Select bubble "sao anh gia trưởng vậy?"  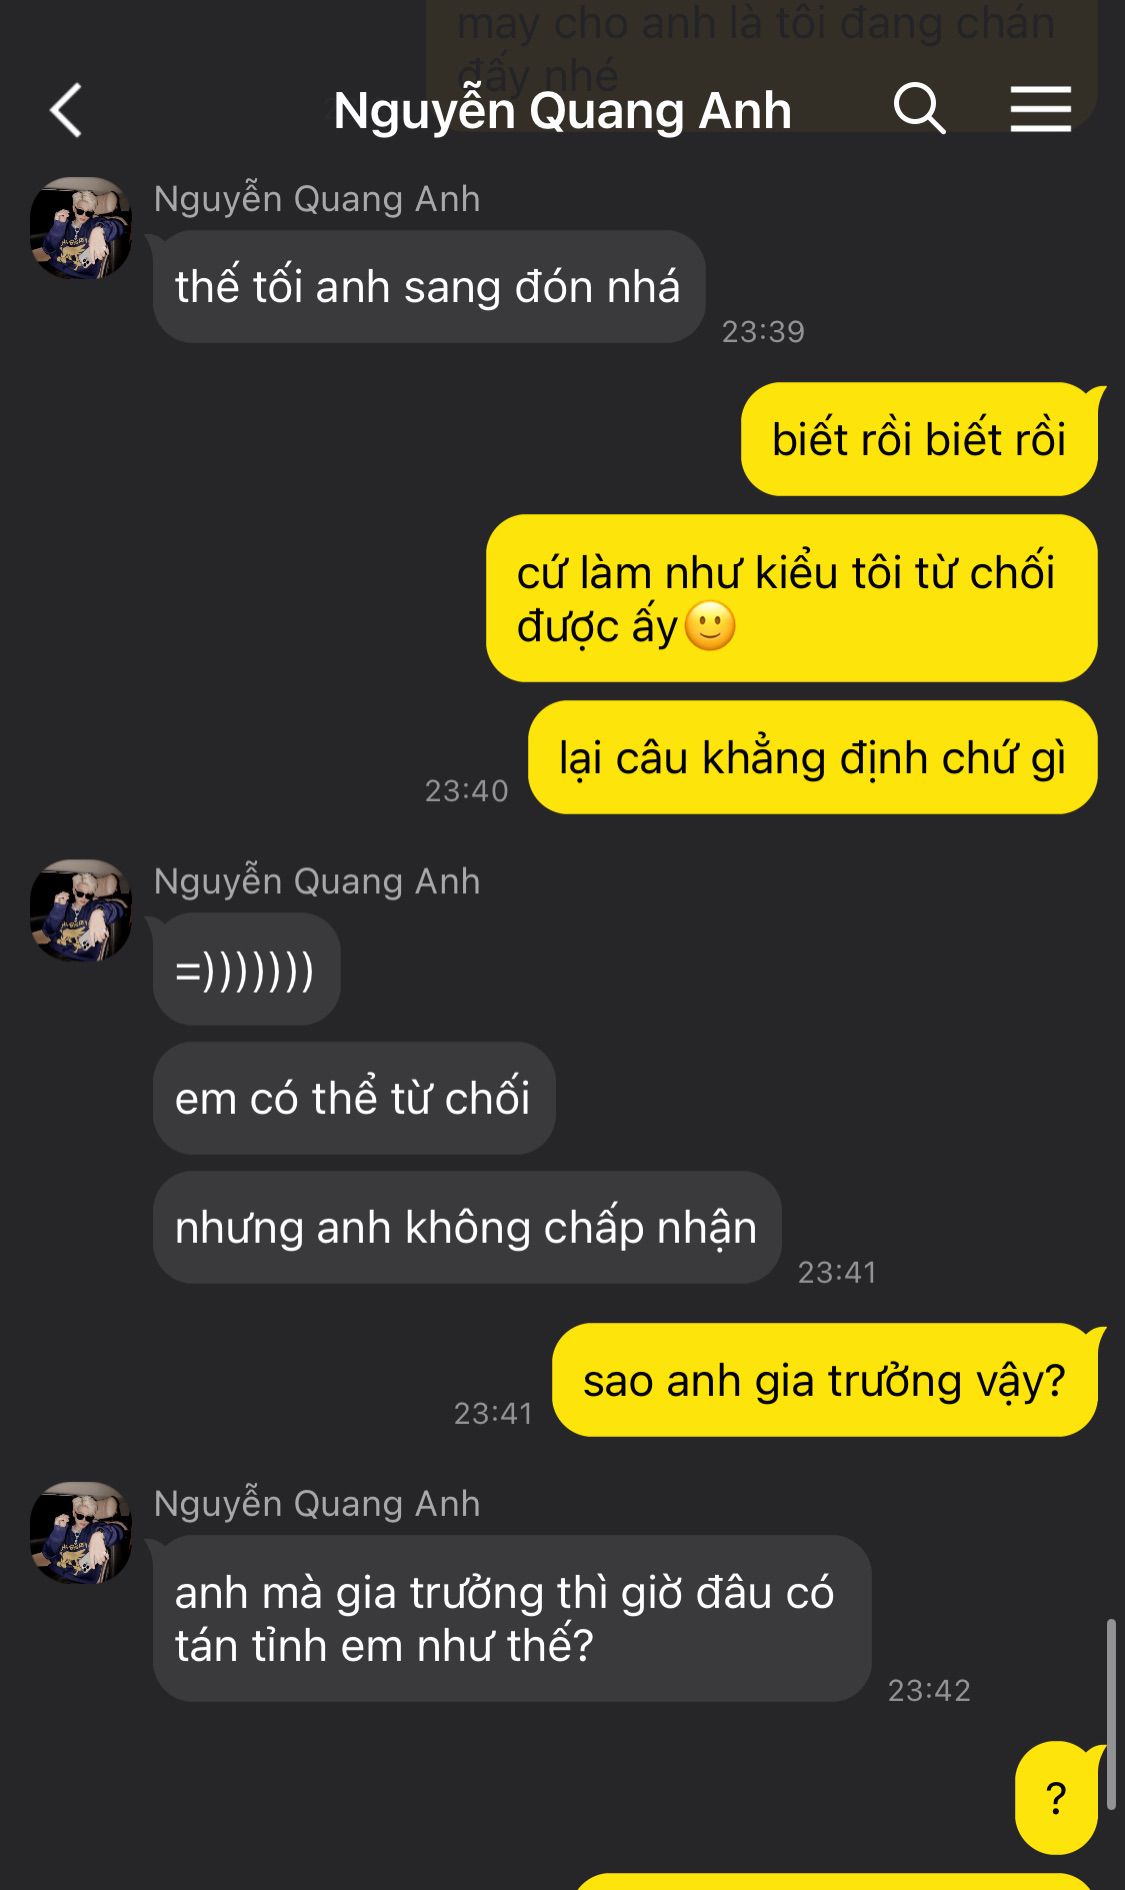coord(825,1380)
